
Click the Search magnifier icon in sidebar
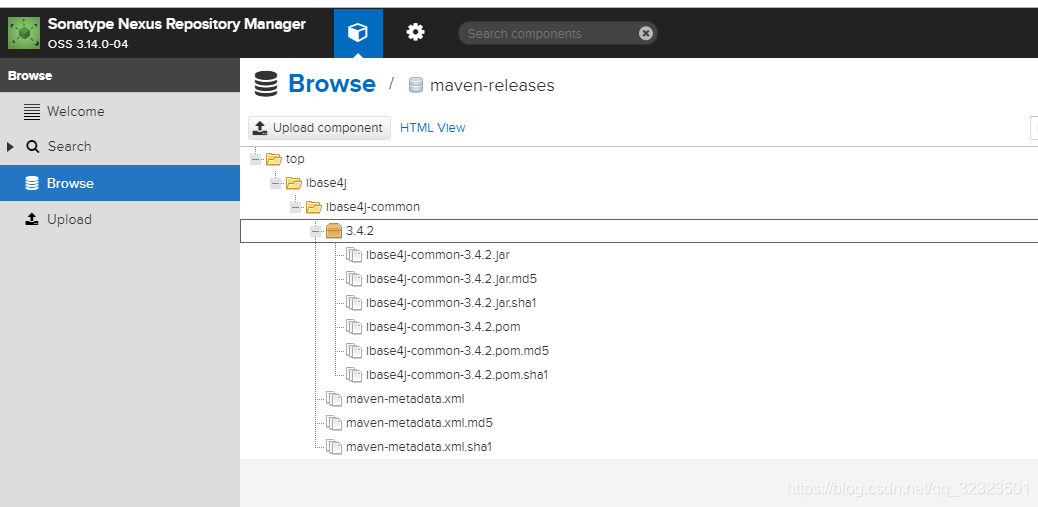tap(32, 147)
